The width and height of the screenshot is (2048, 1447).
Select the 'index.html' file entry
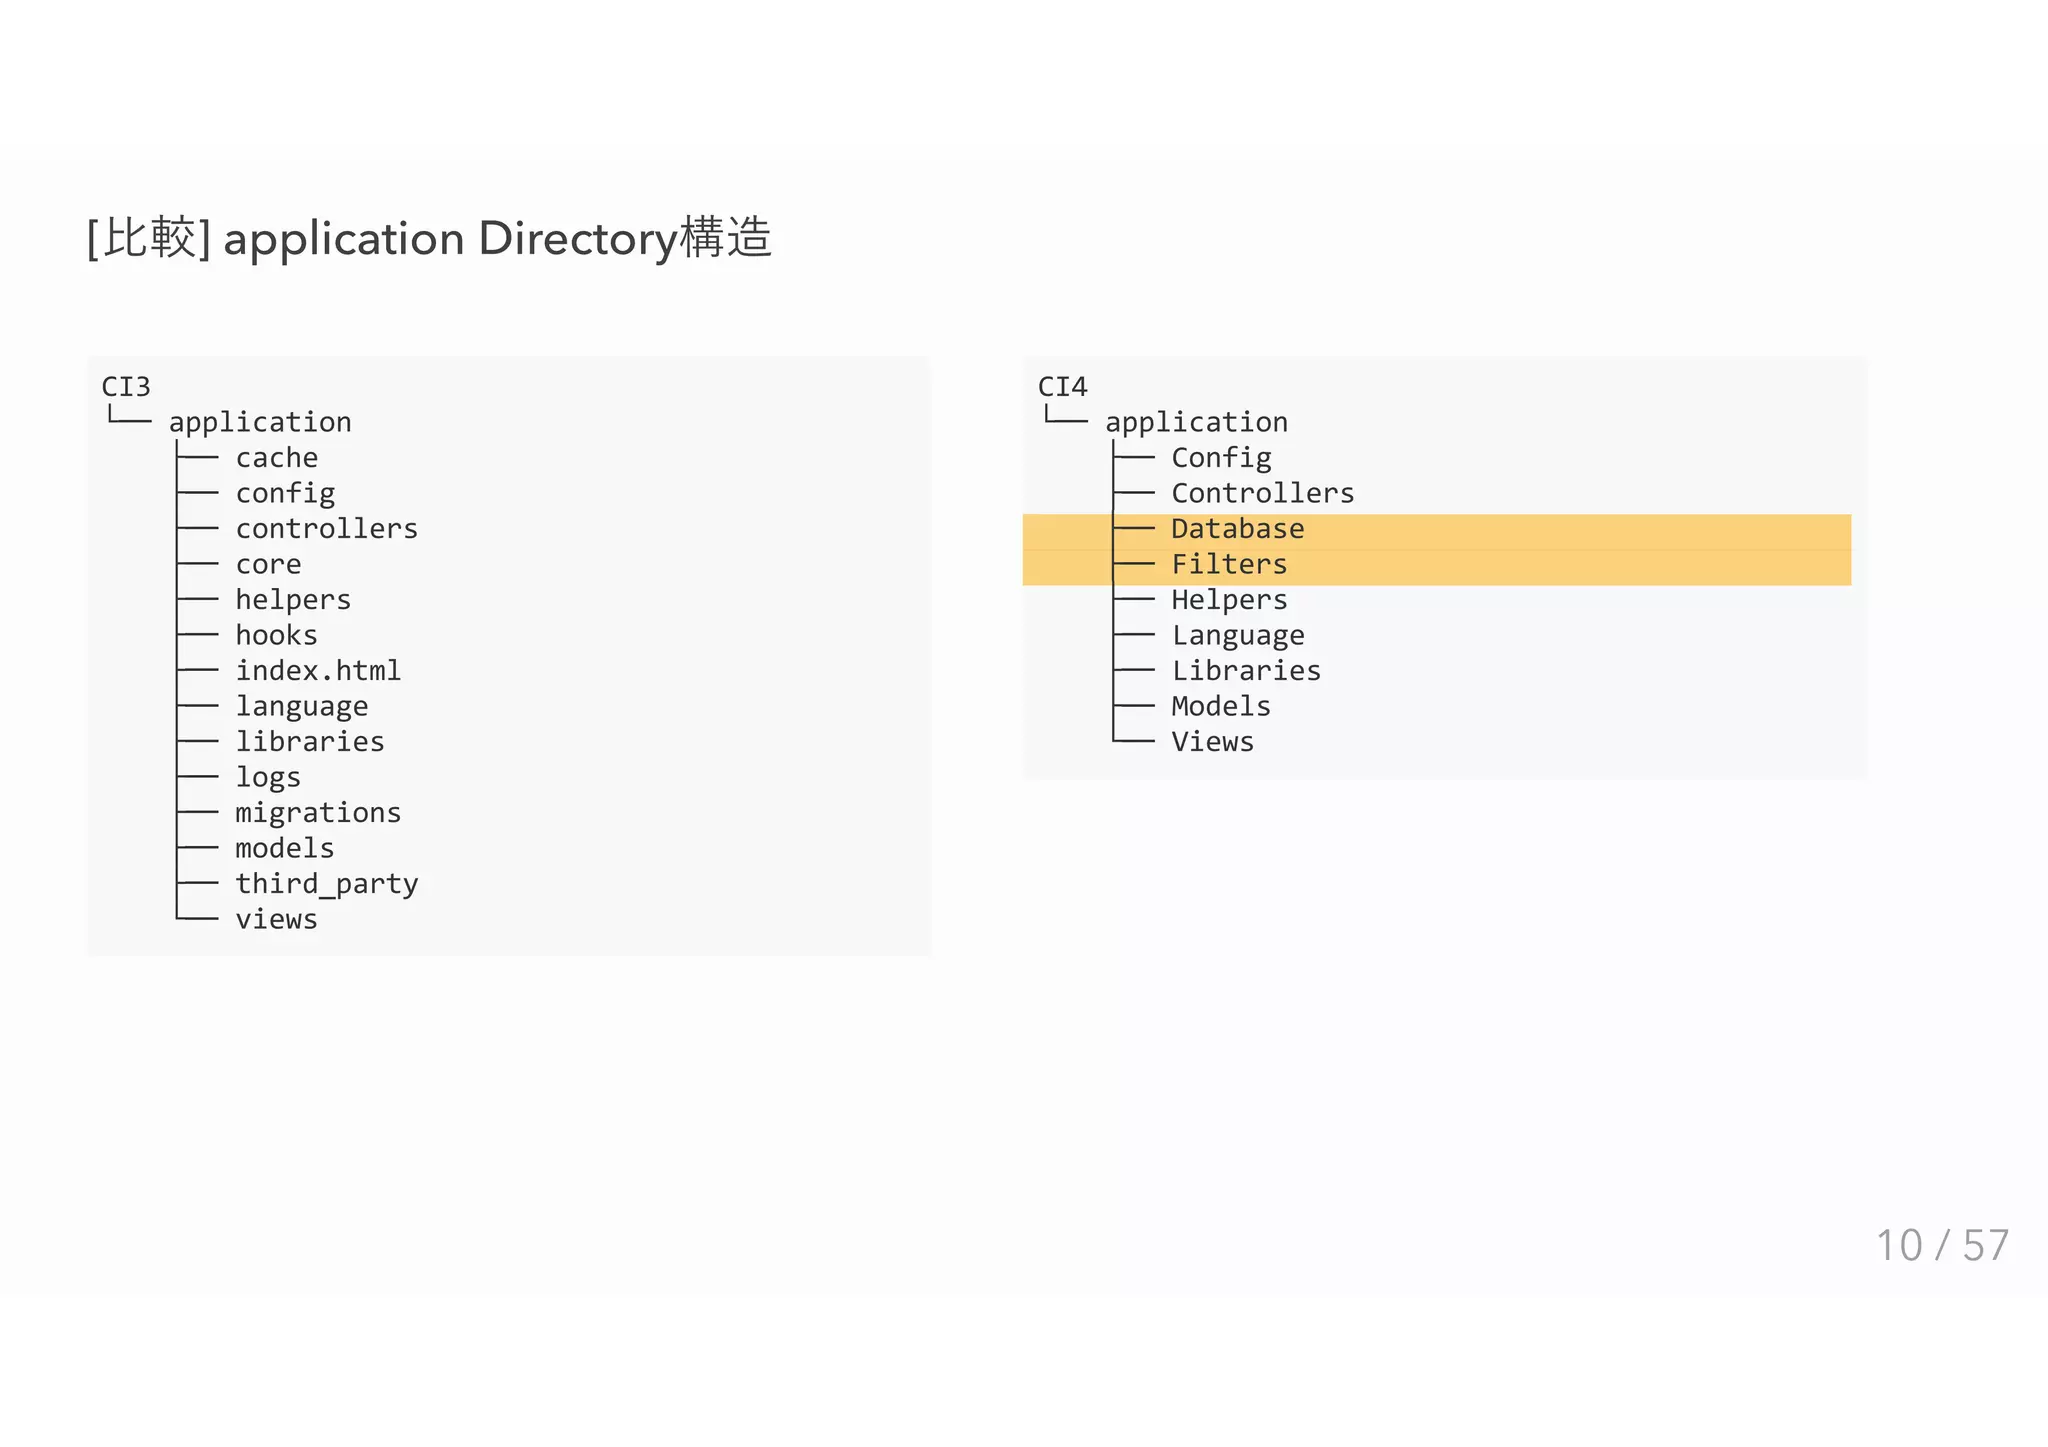(318, 670)
